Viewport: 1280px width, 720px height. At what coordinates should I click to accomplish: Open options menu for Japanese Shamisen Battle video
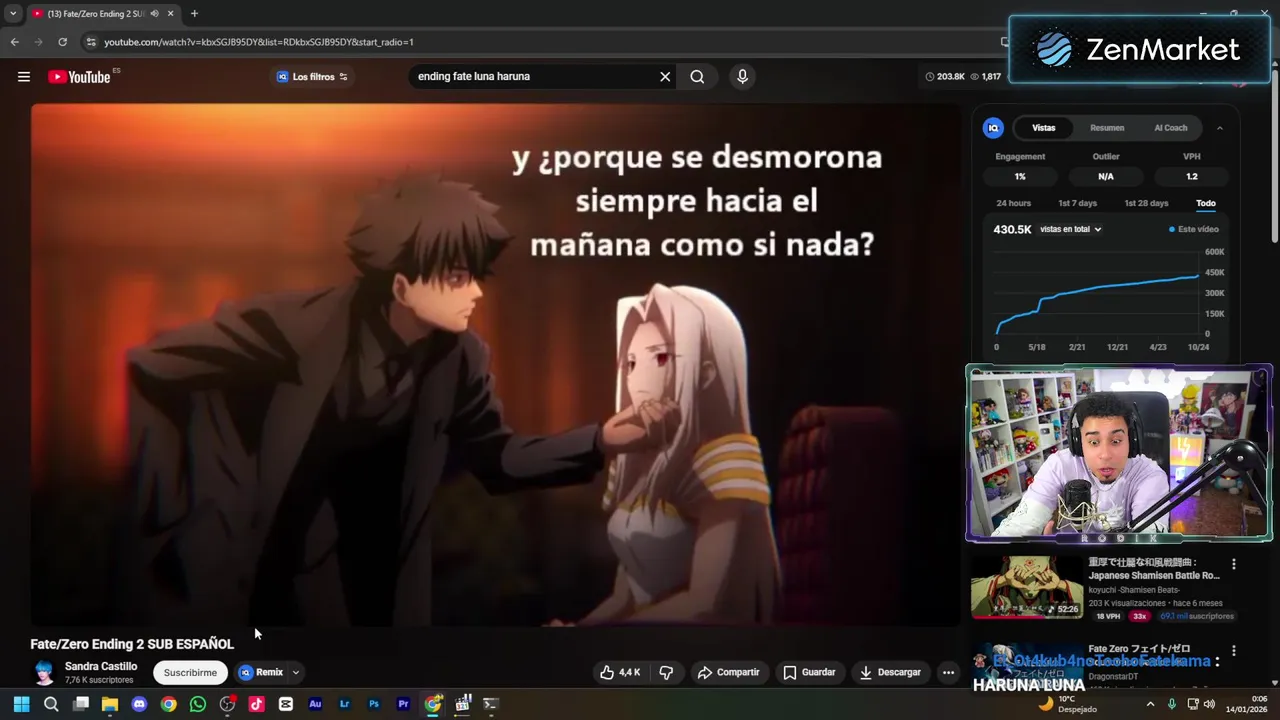click(1234, 564)
